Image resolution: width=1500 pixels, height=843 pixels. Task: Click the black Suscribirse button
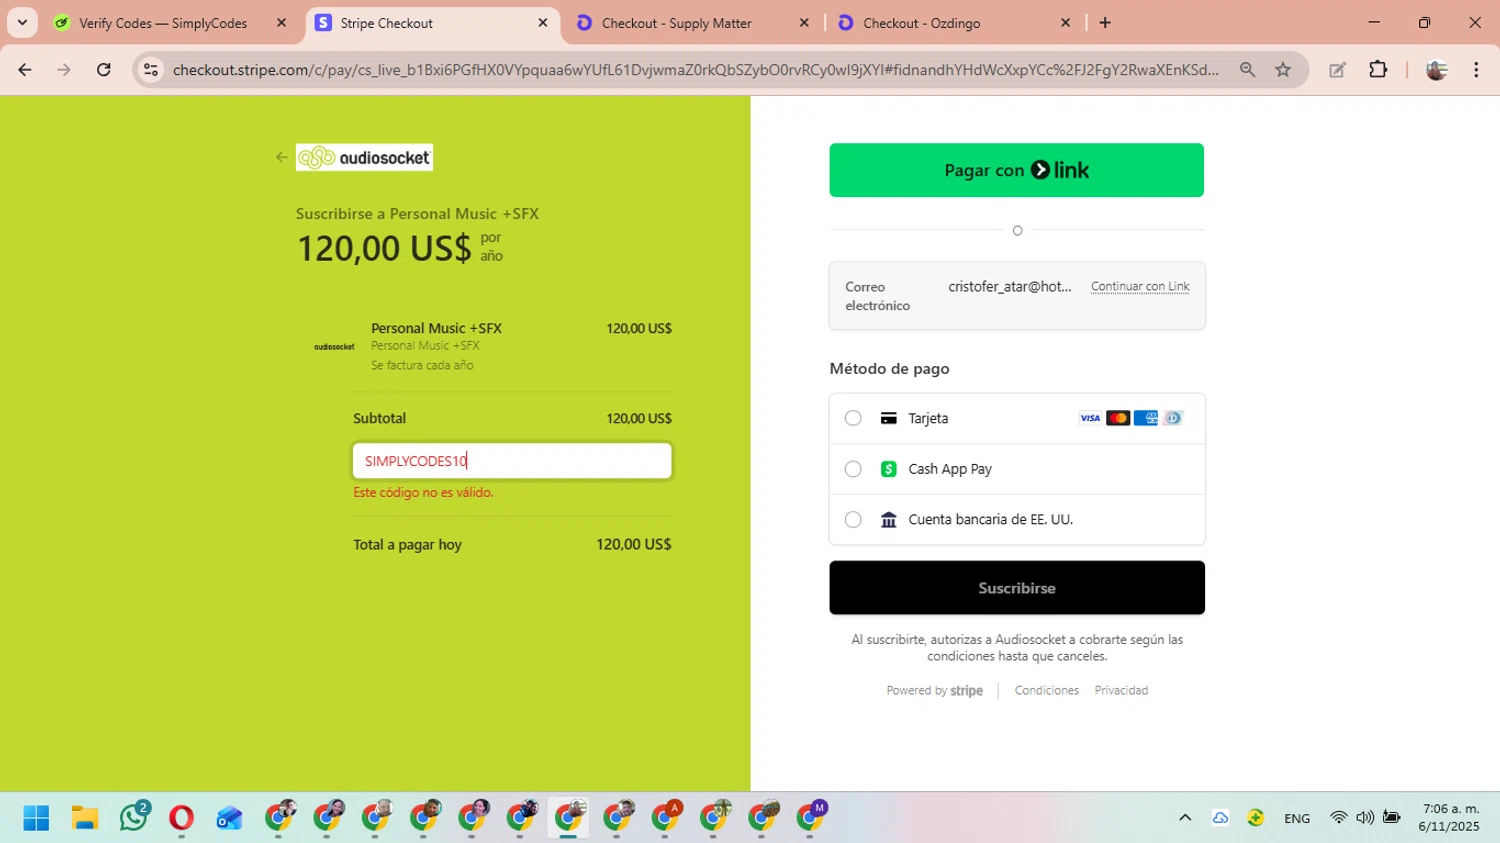click(x=1016, y=588)
